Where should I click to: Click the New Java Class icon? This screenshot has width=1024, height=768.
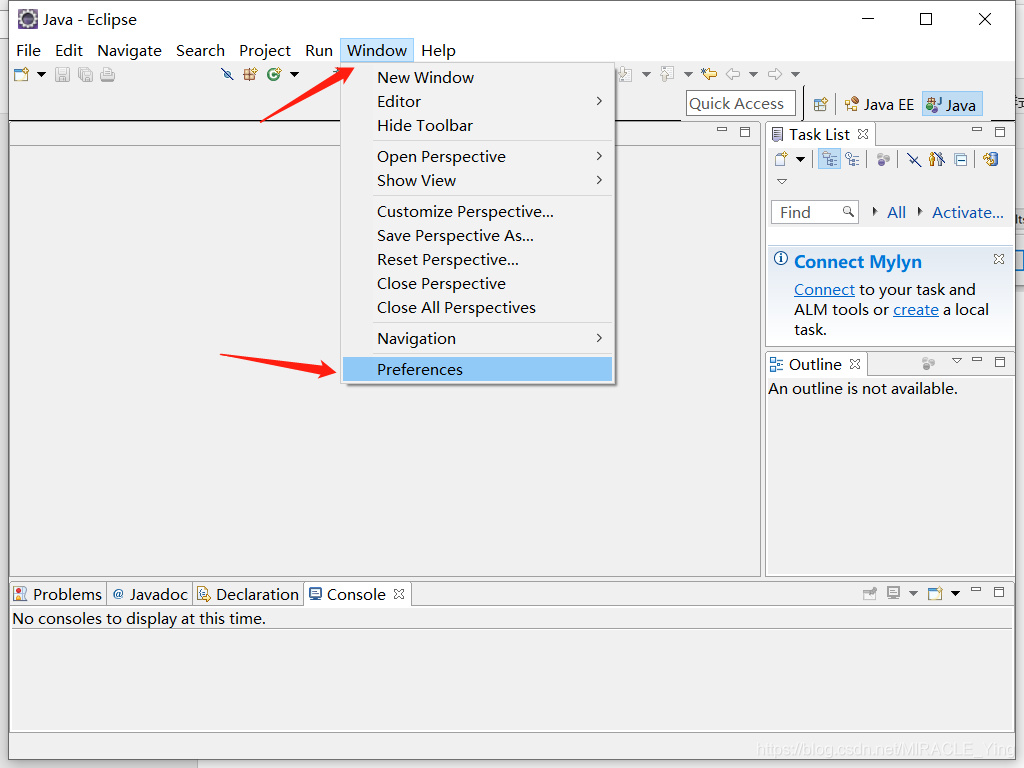pyautogui.click(x=274, y=74)
